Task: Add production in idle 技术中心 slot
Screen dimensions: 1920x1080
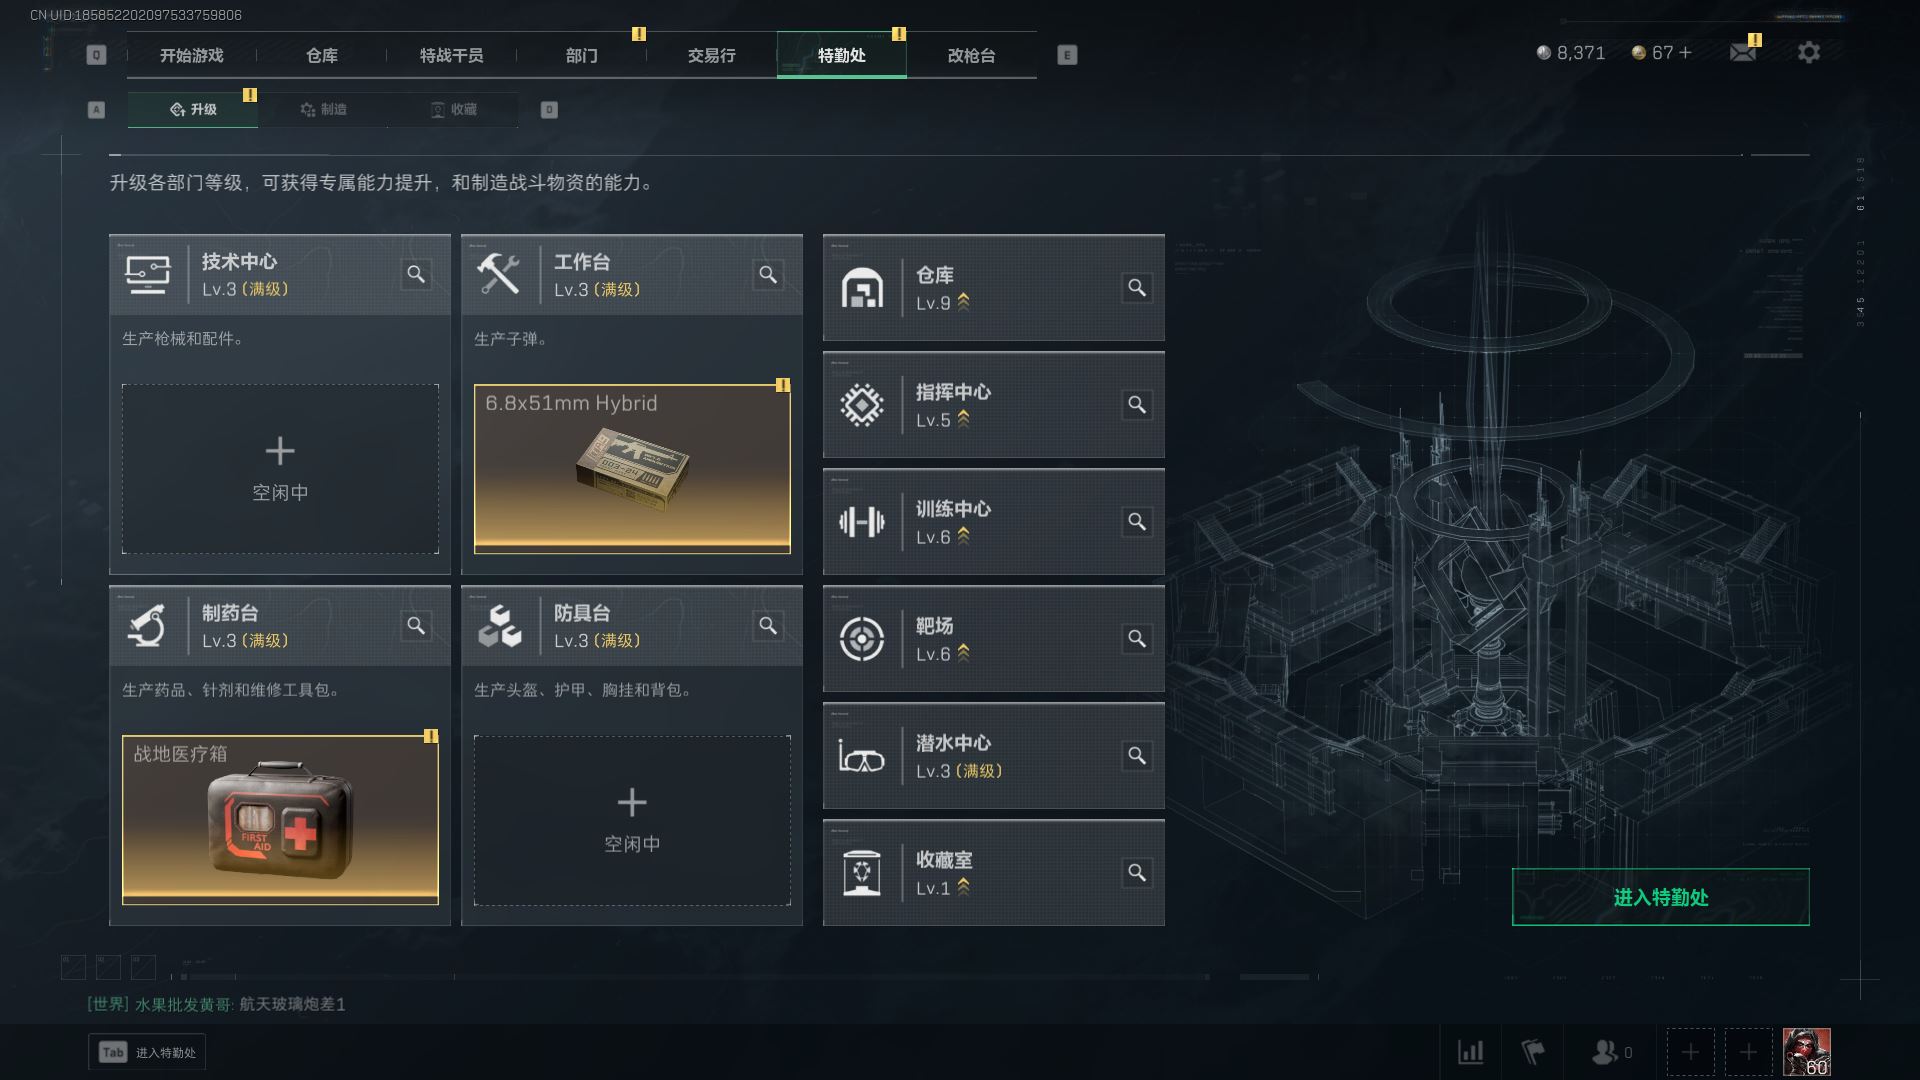Action: 280,469
